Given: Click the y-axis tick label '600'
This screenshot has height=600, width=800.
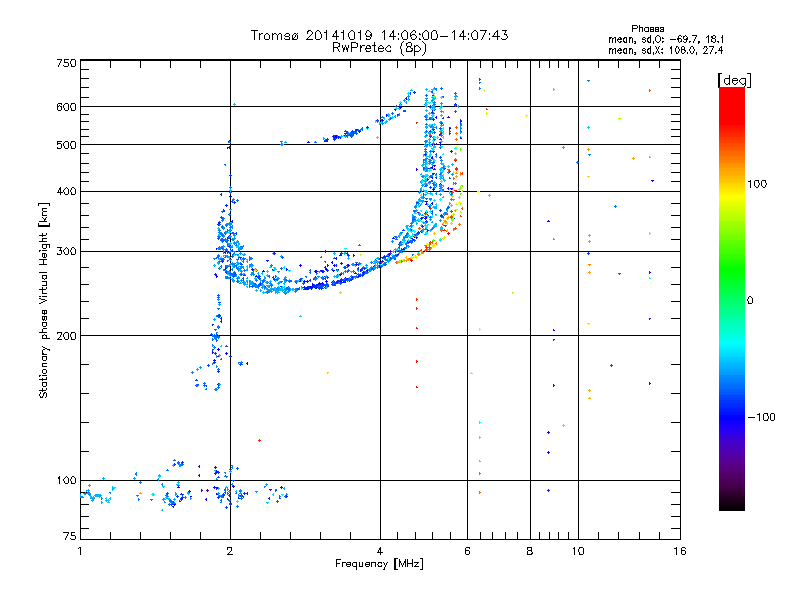Looking at the screenshot, I should click(x=66, y=107).
